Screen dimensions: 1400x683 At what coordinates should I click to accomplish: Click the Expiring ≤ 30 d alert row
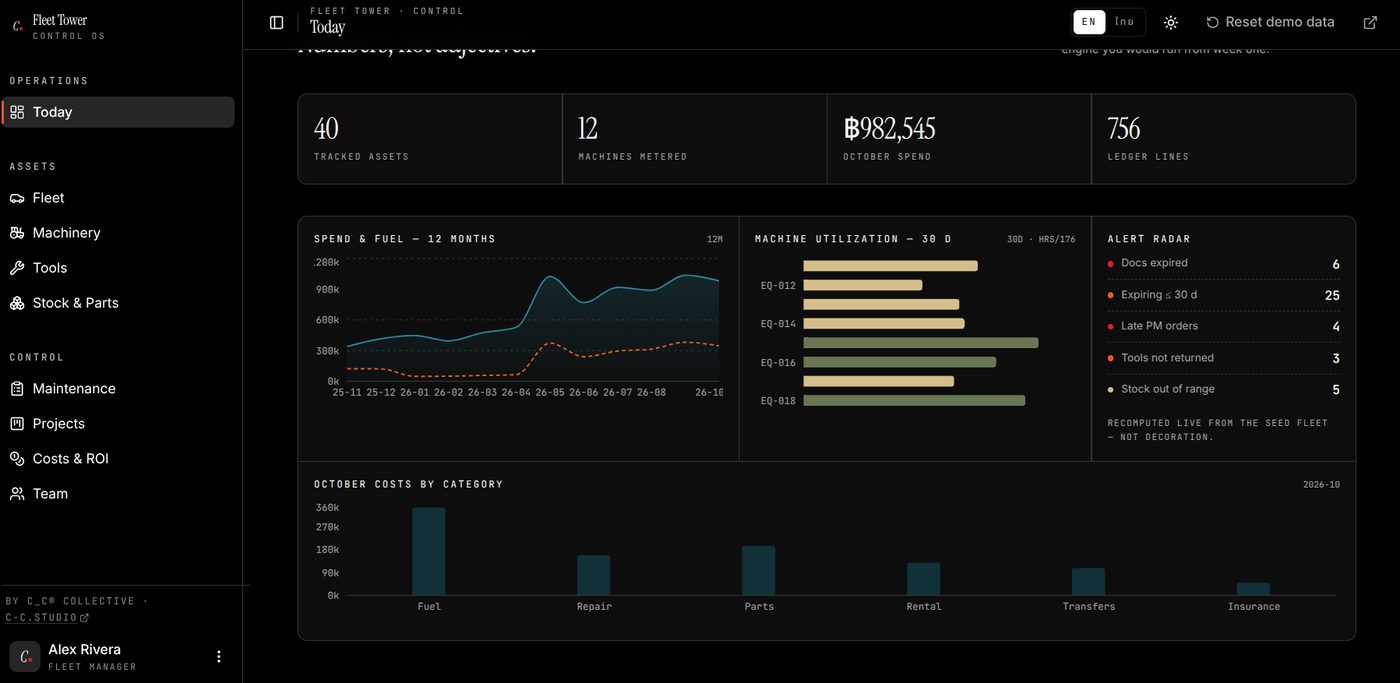(x=1224, y=295)
